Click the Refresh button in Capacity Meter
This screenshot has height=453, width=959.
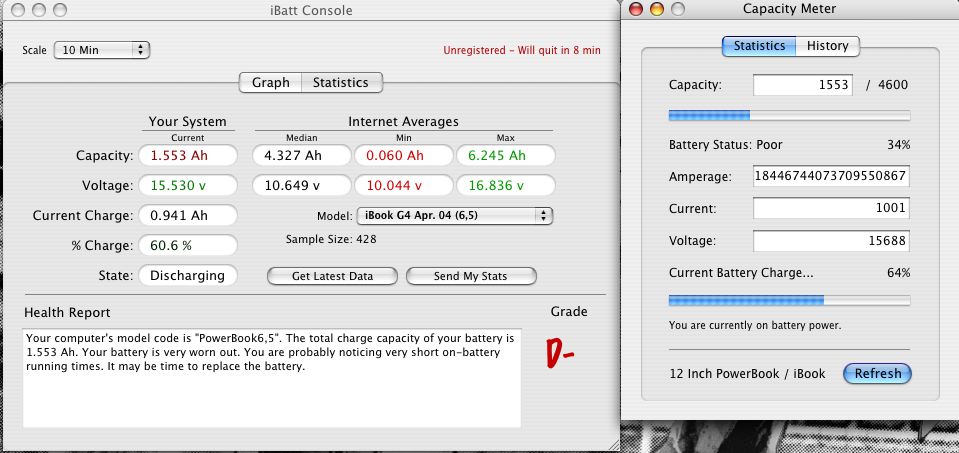(878, 374)
